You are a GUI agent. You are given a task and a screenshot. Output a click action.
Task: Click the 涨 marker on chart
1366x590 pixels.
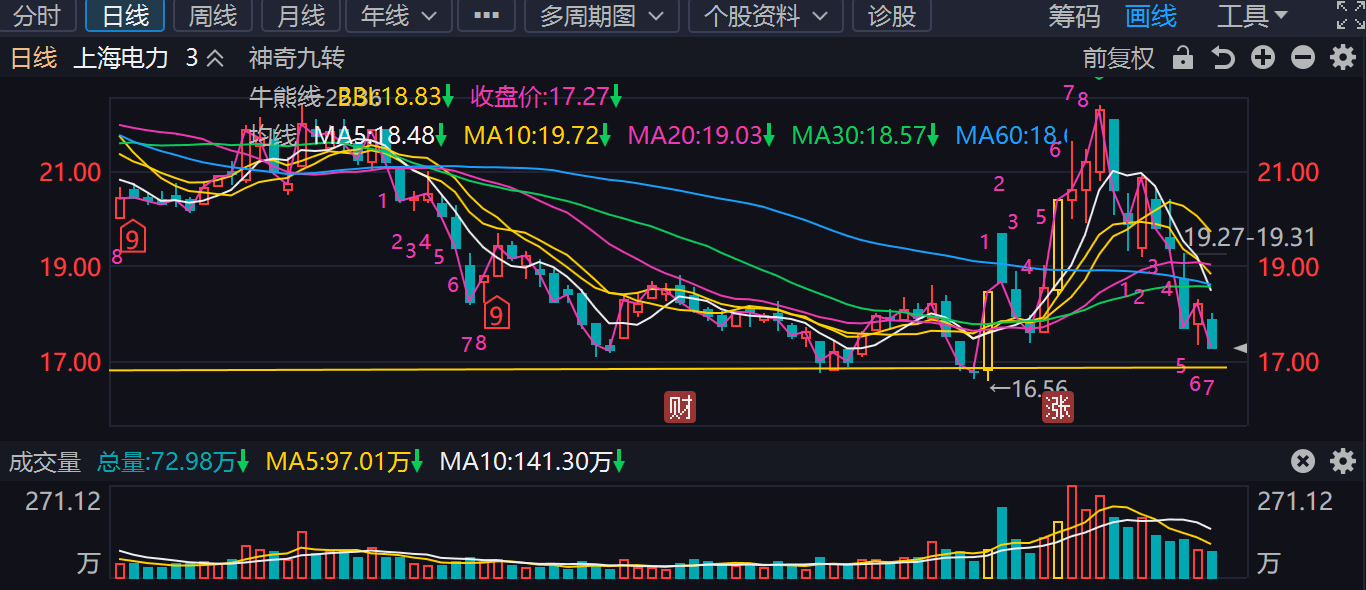coord(1057,407)
